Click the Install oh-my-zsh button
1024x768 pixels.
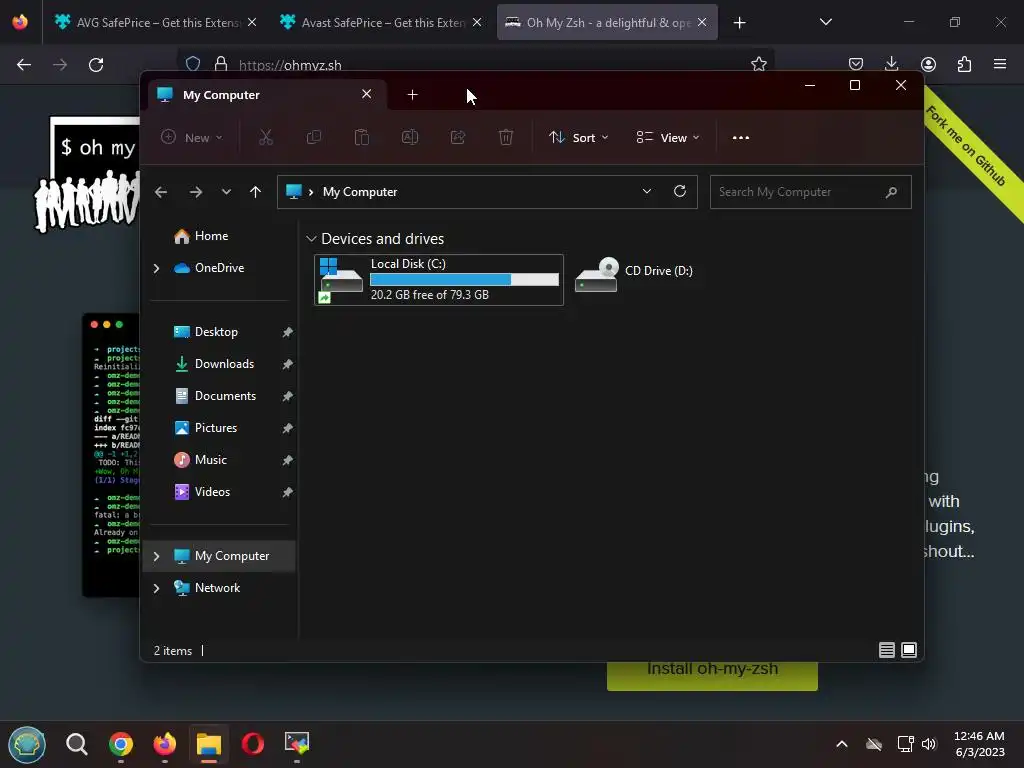click(x=712, y=675)
